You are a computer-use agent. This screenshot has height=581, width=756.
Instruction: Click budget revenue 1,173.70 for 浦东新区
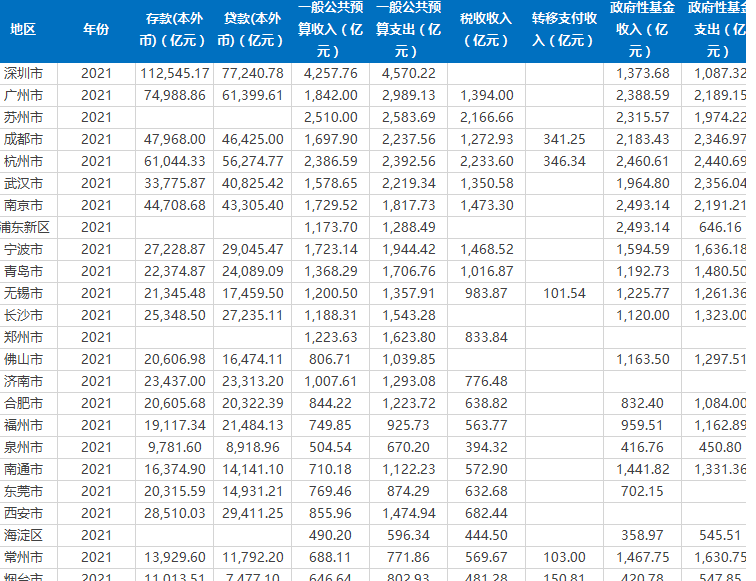331,228
